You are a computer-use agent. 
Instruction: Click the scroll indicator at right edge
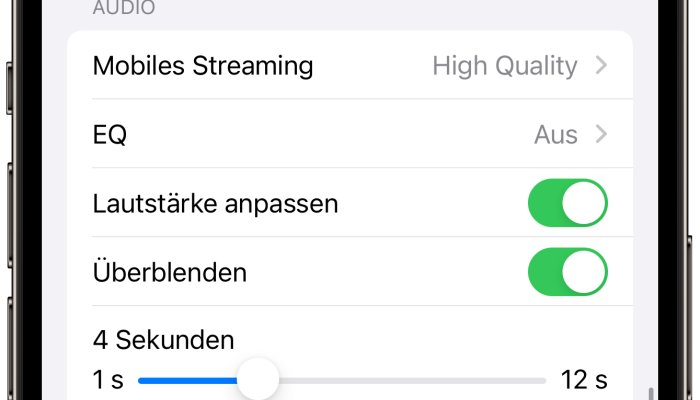coord(652,393)
